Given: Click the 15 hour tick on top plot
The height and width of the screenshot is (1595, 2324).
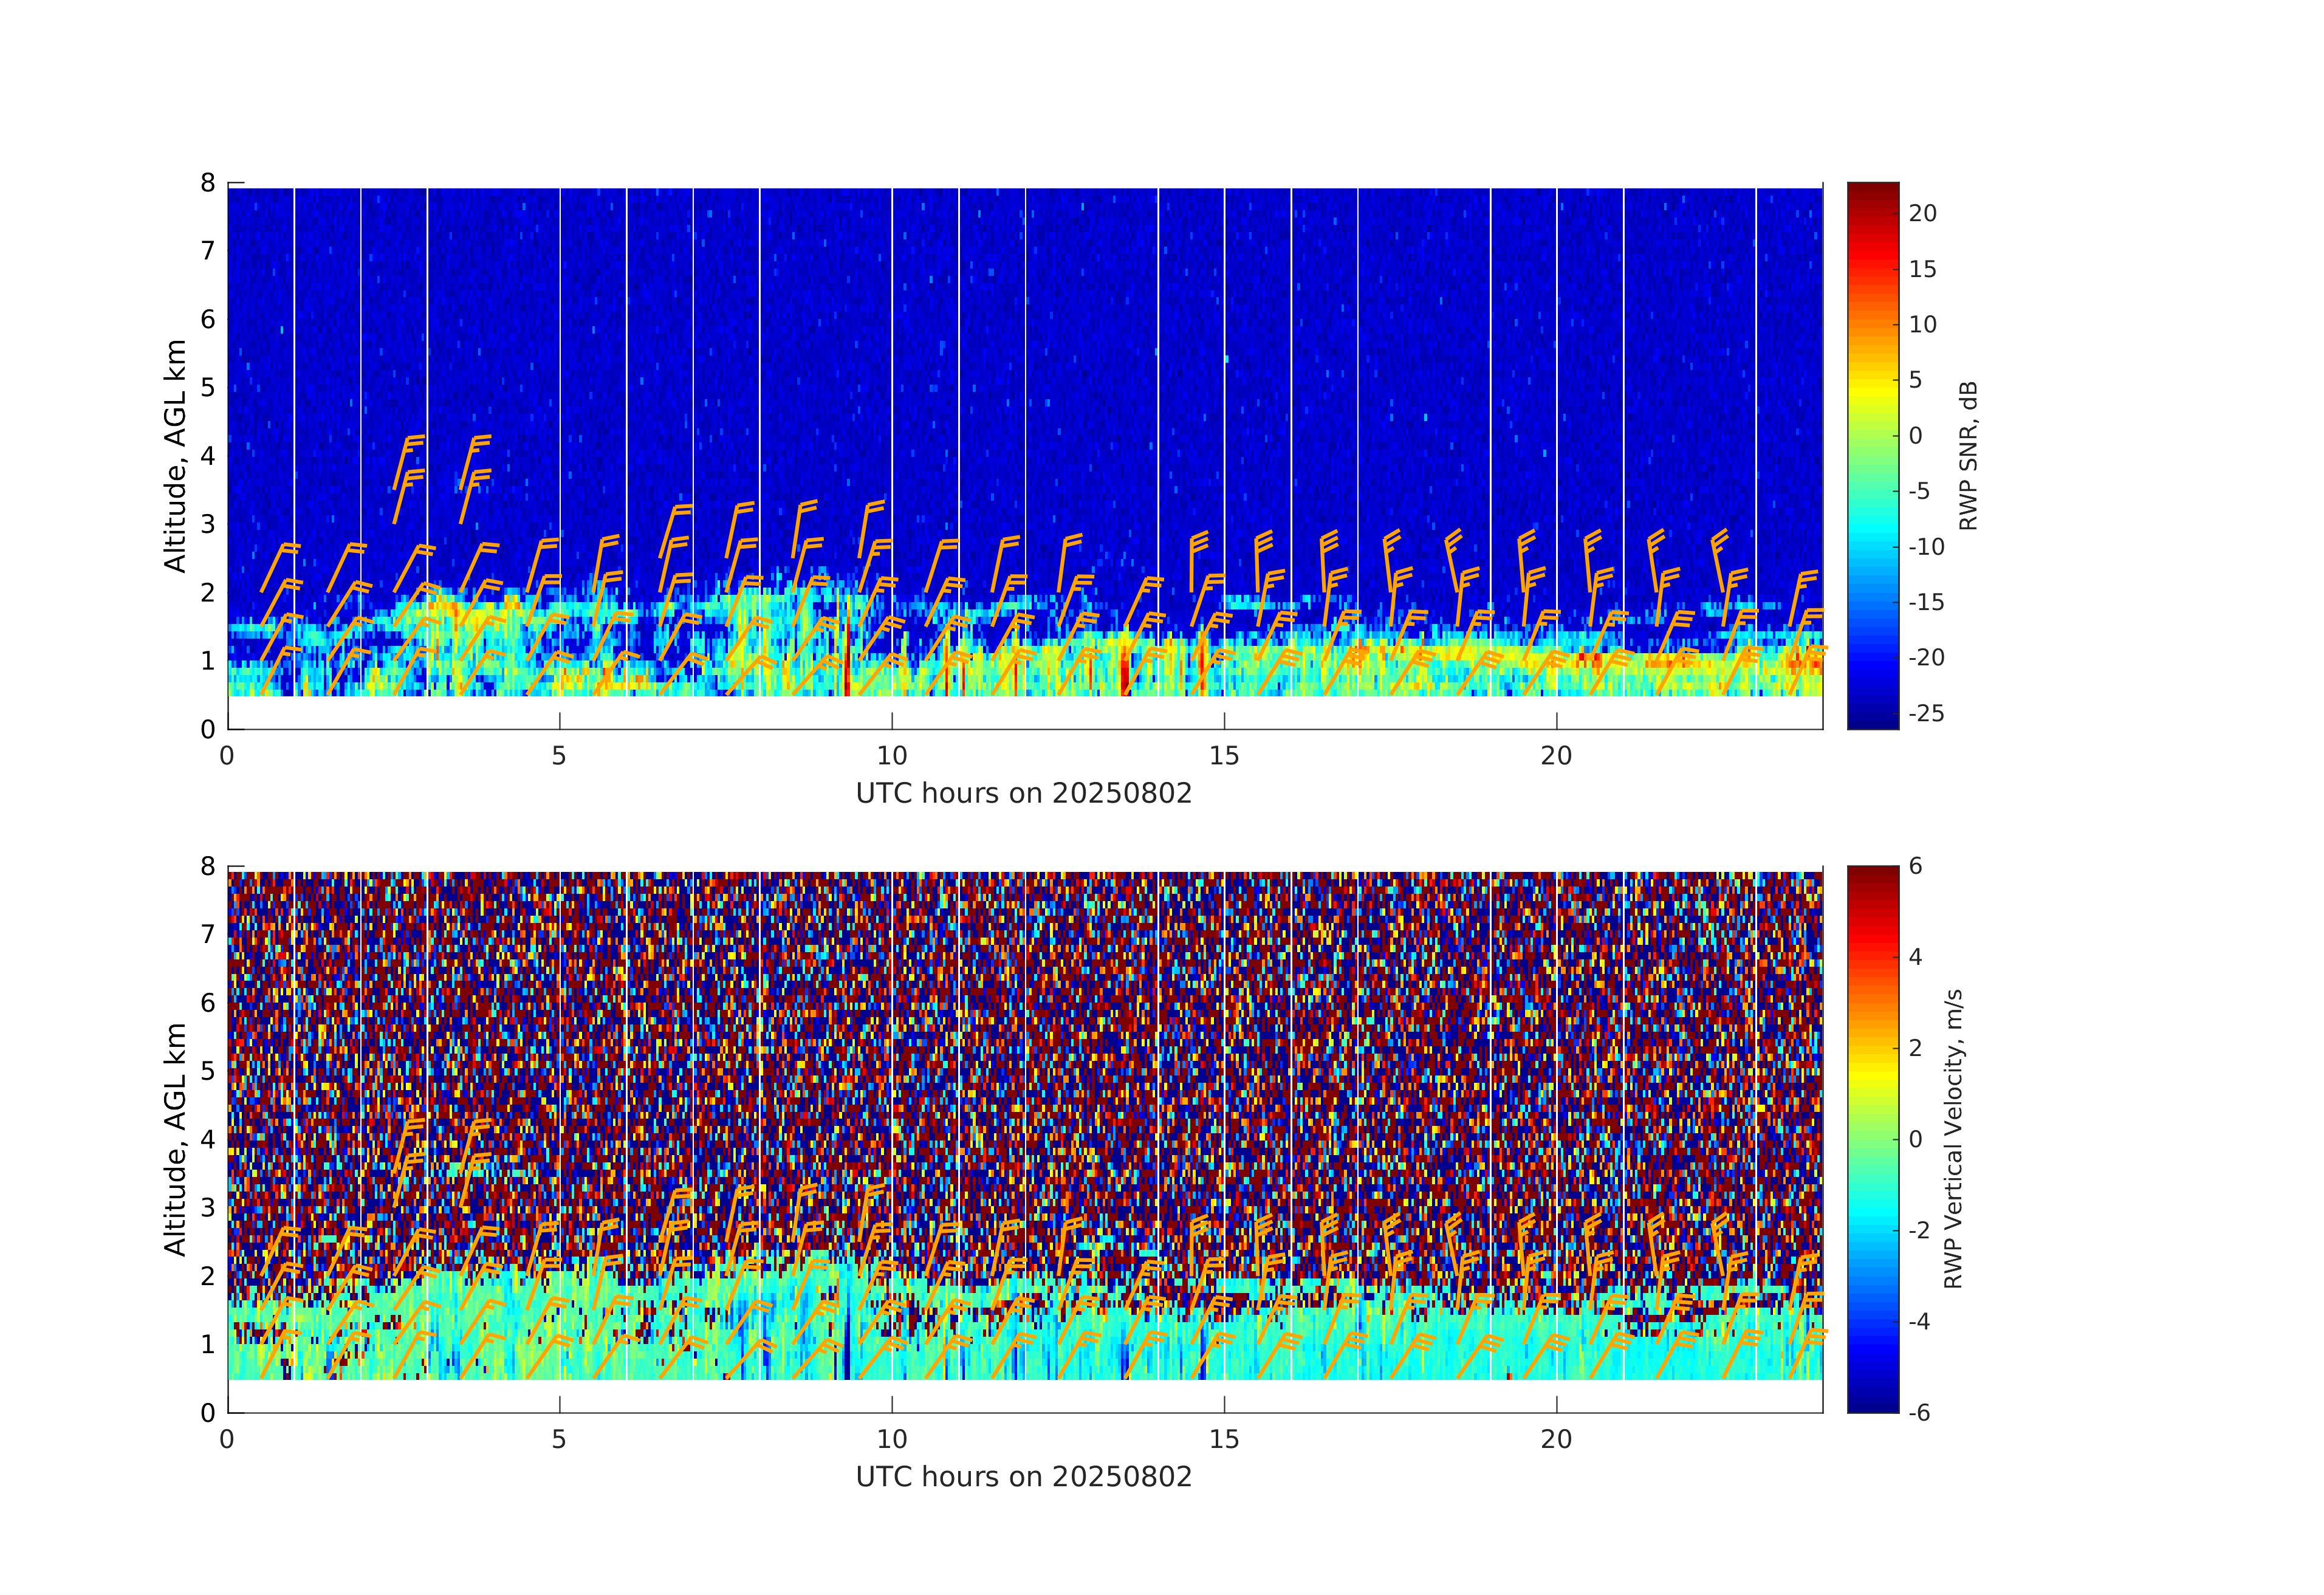Looking at the screenshot, I should [x=1224, y=756].
